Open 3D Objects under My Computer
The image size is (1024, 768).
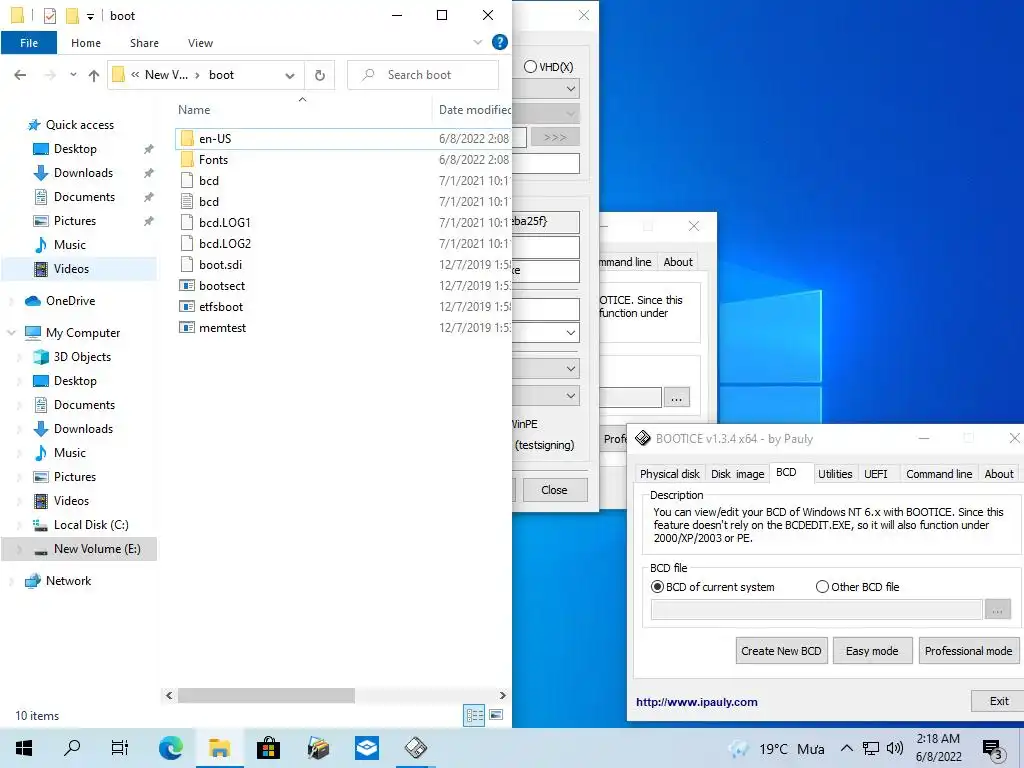click(82, 357)
